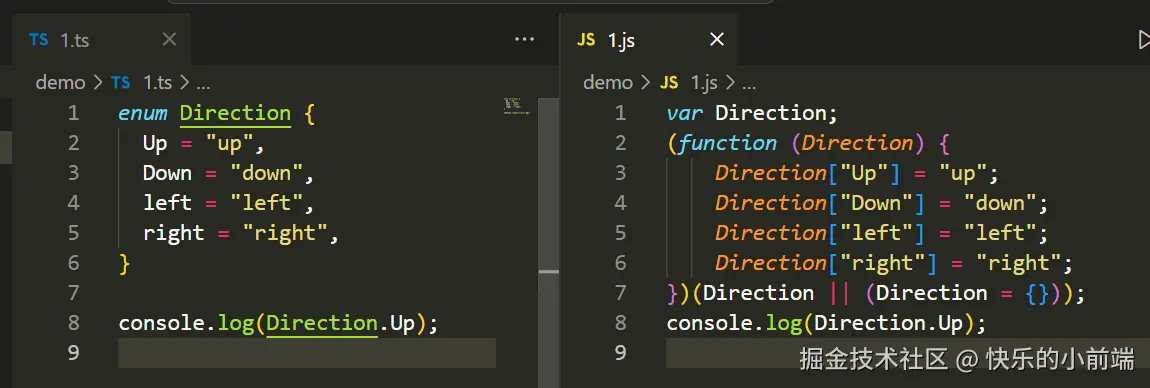Click the "down" string in the 1.ts file

pos(266,173)
